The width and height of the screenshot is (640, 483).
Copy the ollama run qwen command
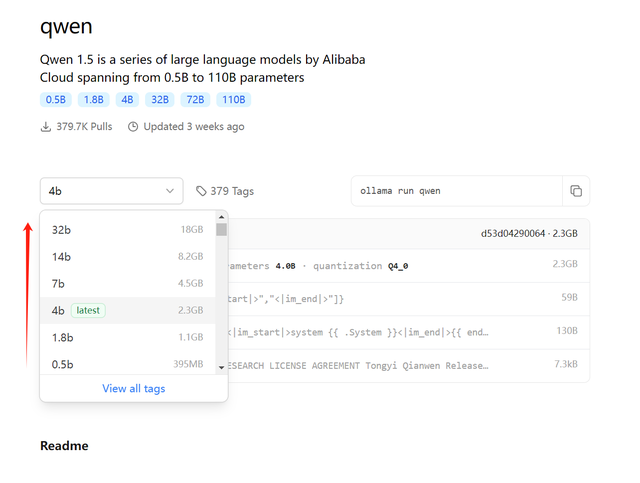click(576, 191)
